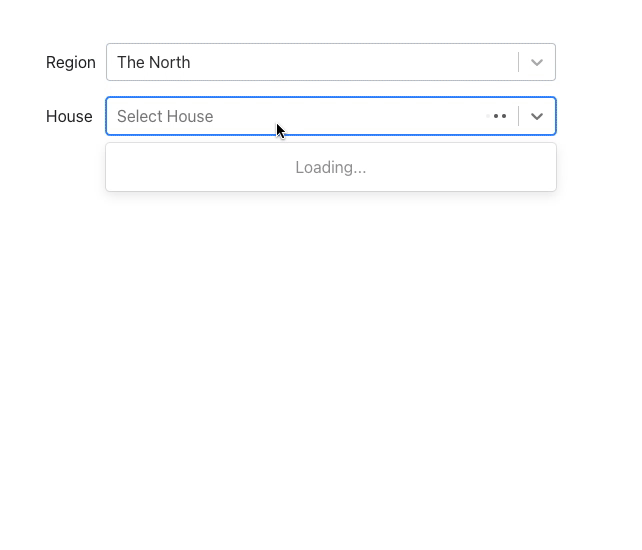Collapse the House select menu
The height and width of the screenshot is (550, 642).
pos(537,116)
